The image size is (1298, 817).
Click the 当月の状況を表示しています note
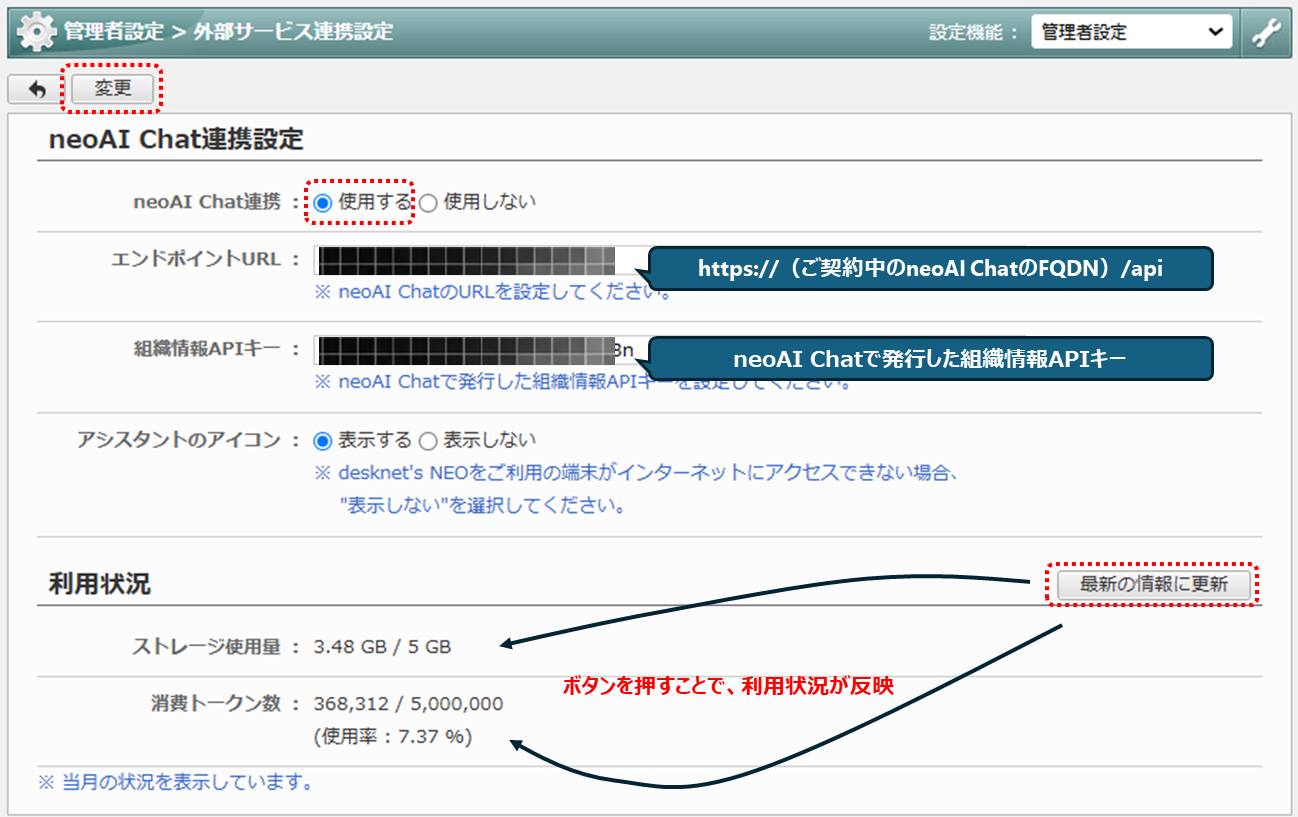pos(176,782)
